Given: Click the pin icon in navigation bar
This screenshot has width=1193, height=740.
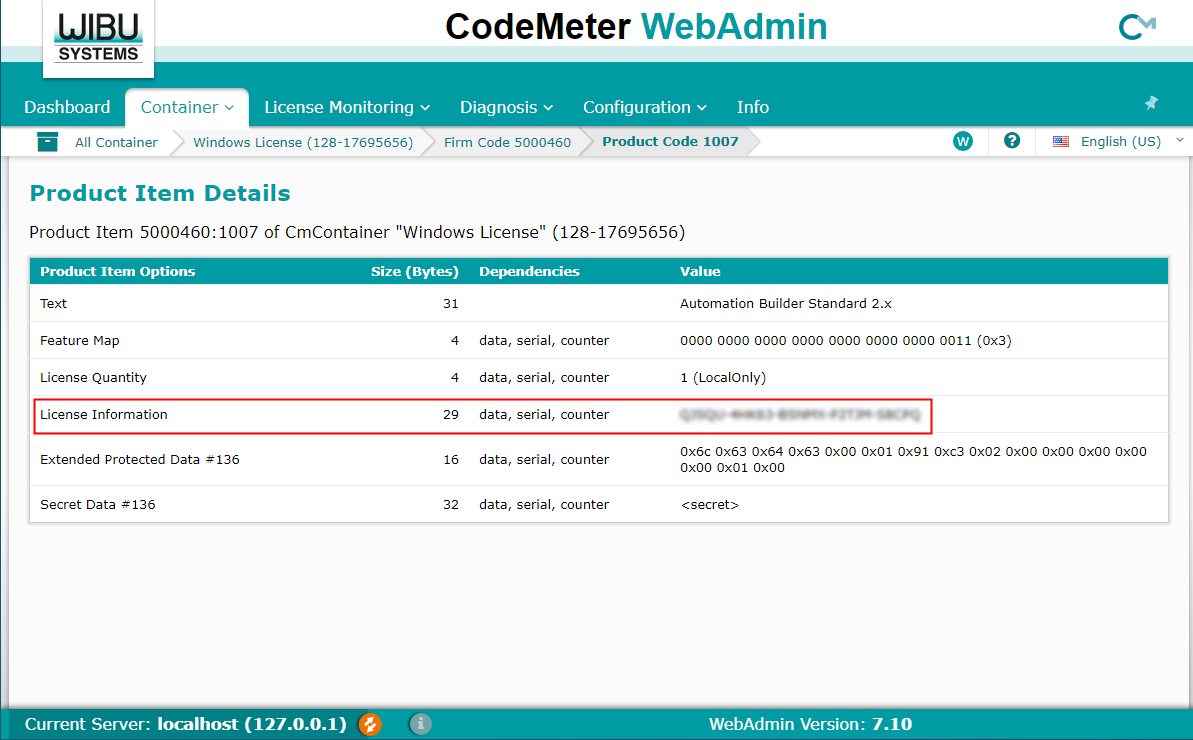Looking at the screenshot, I should pos(1151,103).
